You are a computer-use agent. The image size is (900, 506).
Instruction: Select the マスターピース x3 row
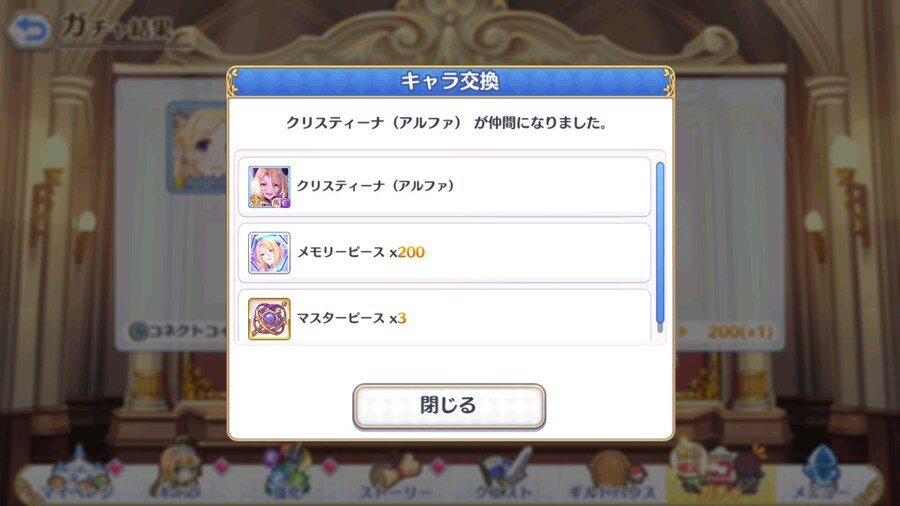coord(444,316)
